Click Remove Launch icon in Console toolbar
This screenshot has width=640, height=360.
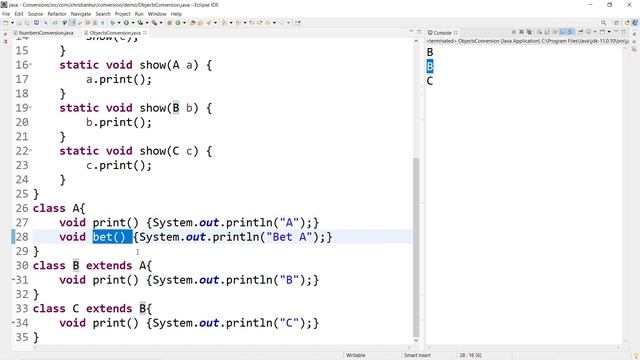point(522,32)
